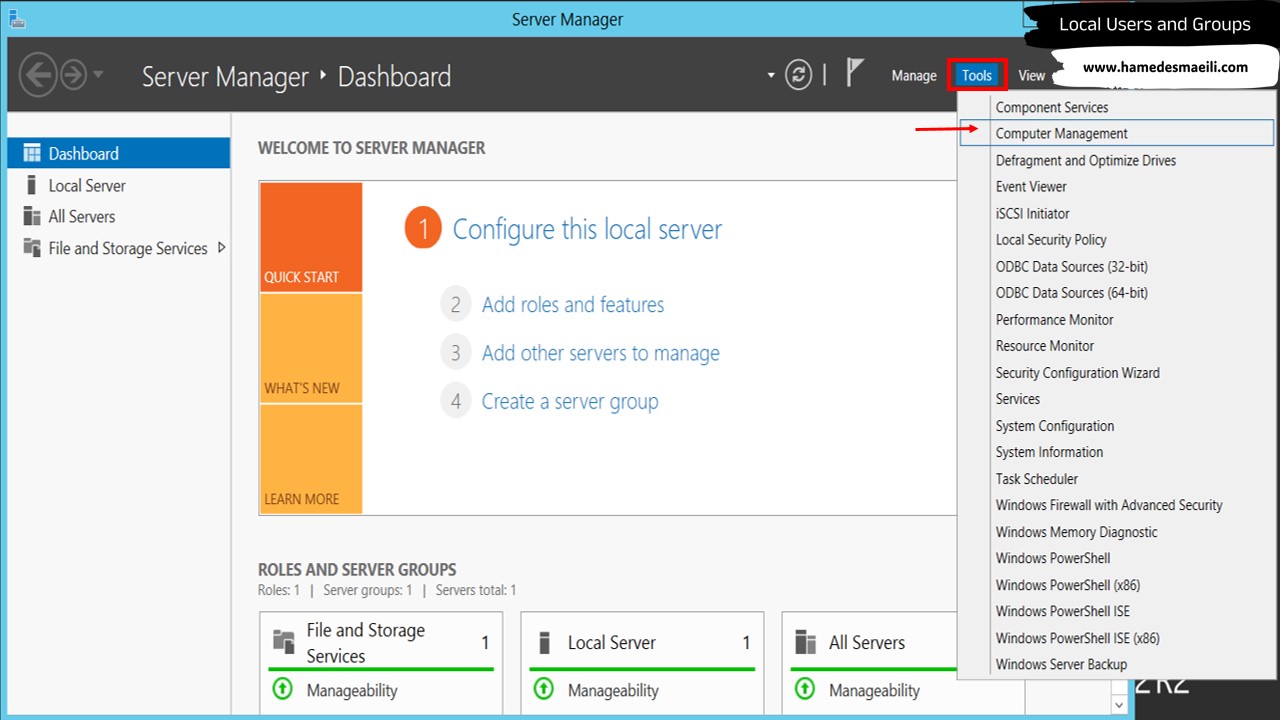Go back with the back arrow button
Screen dimensions: 1280x720
38,75
